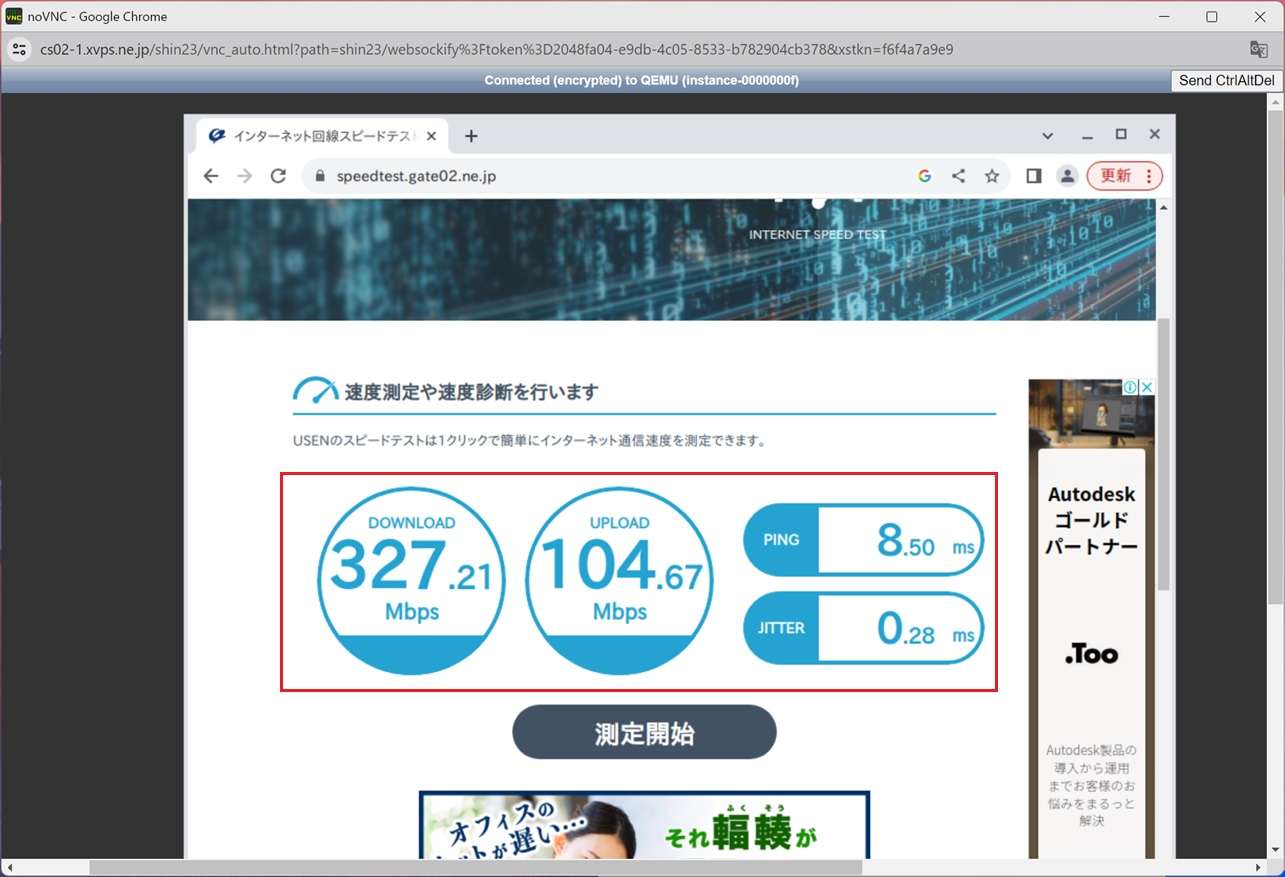Click the ad info icon on Autodesk ad
The width and height of the screenshot is (1285, 877).
[x=1130, y=387]
